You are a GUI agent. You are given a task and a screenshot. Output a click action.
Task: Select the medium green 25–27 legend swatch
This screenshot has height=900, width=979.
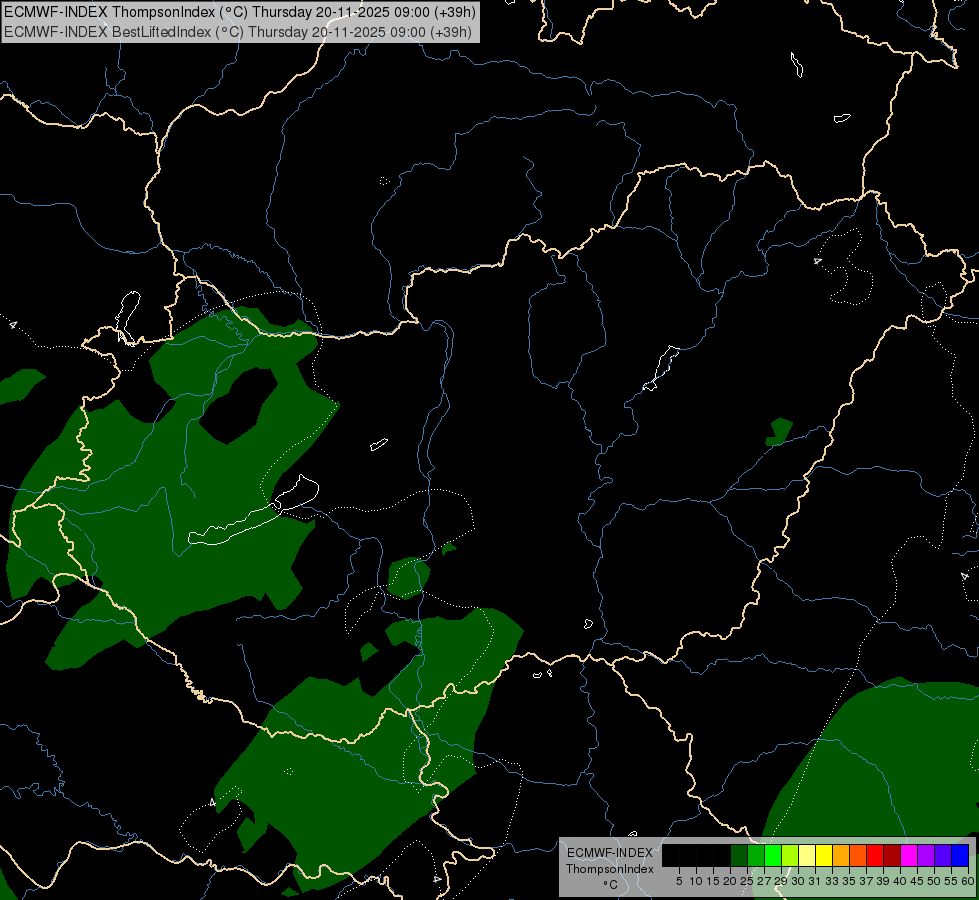[x=755, y=856]
